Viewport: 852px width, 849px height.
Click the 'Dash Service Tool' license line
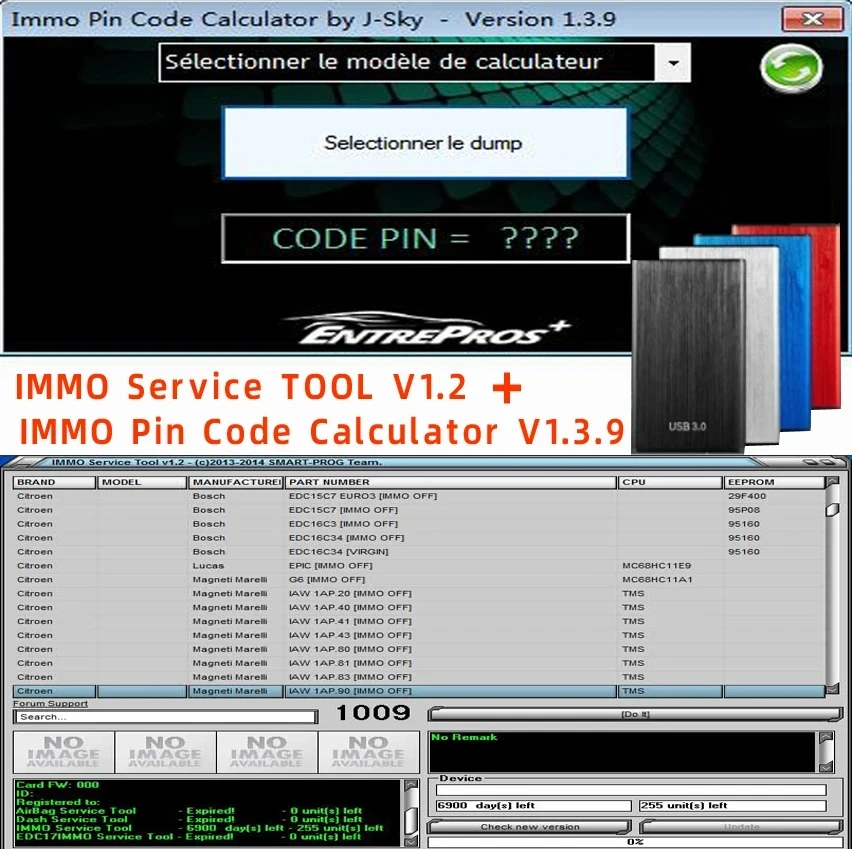(189, 820)
